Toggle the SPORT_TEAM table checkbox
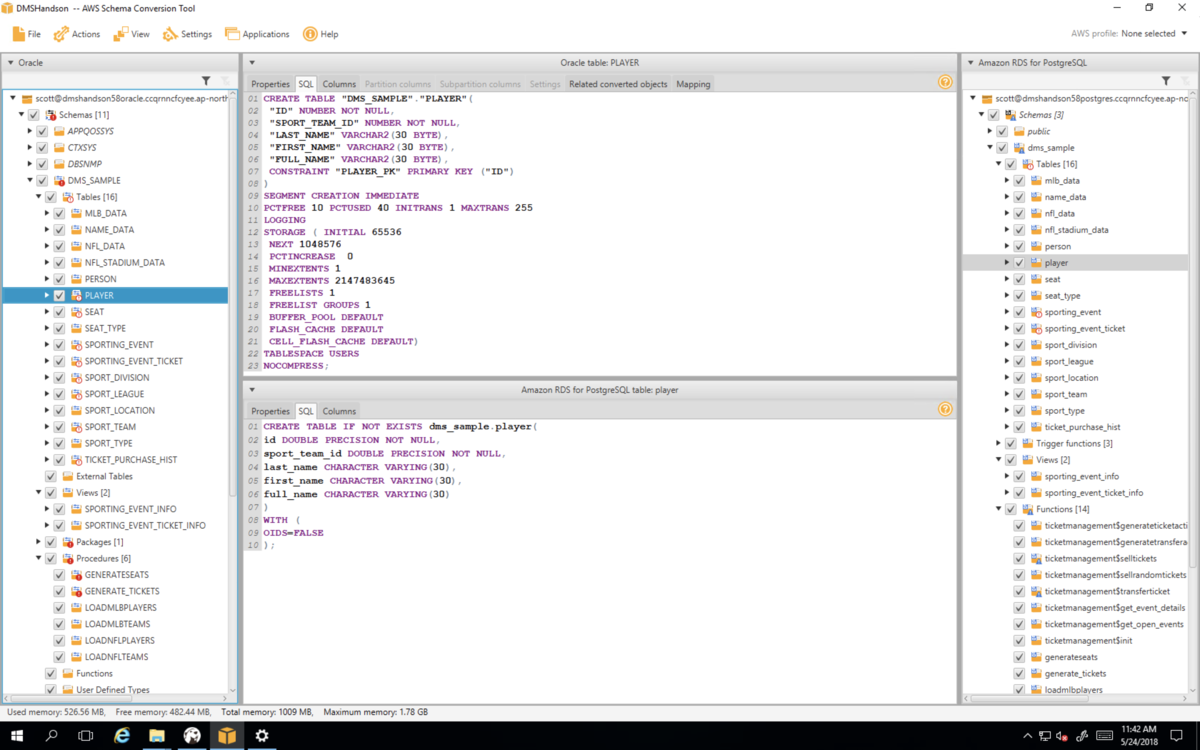This screenshot has height=750, width=1200. click(x=59, y=427)
